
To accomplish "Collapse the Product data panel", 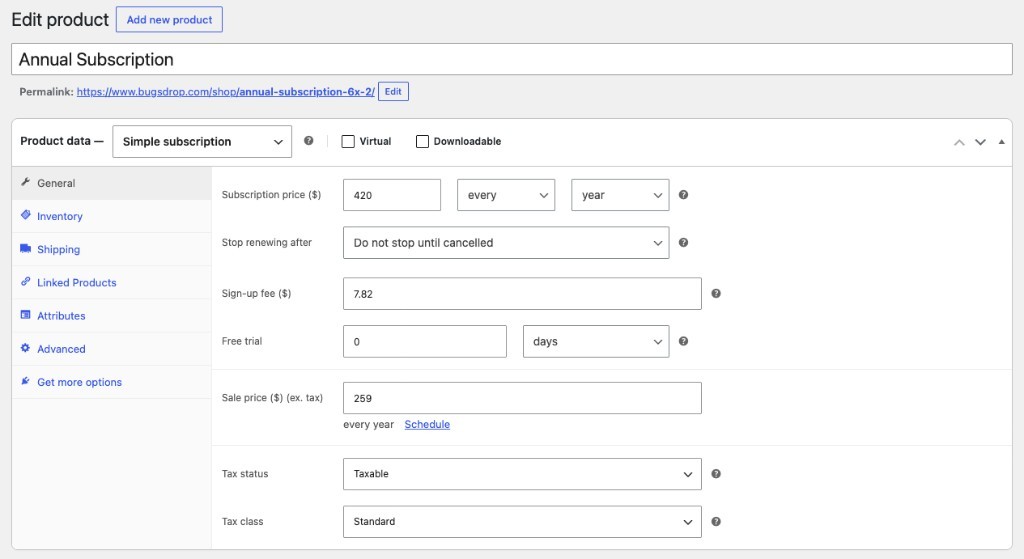I will pyautogui.click(x=1001, y=142).
